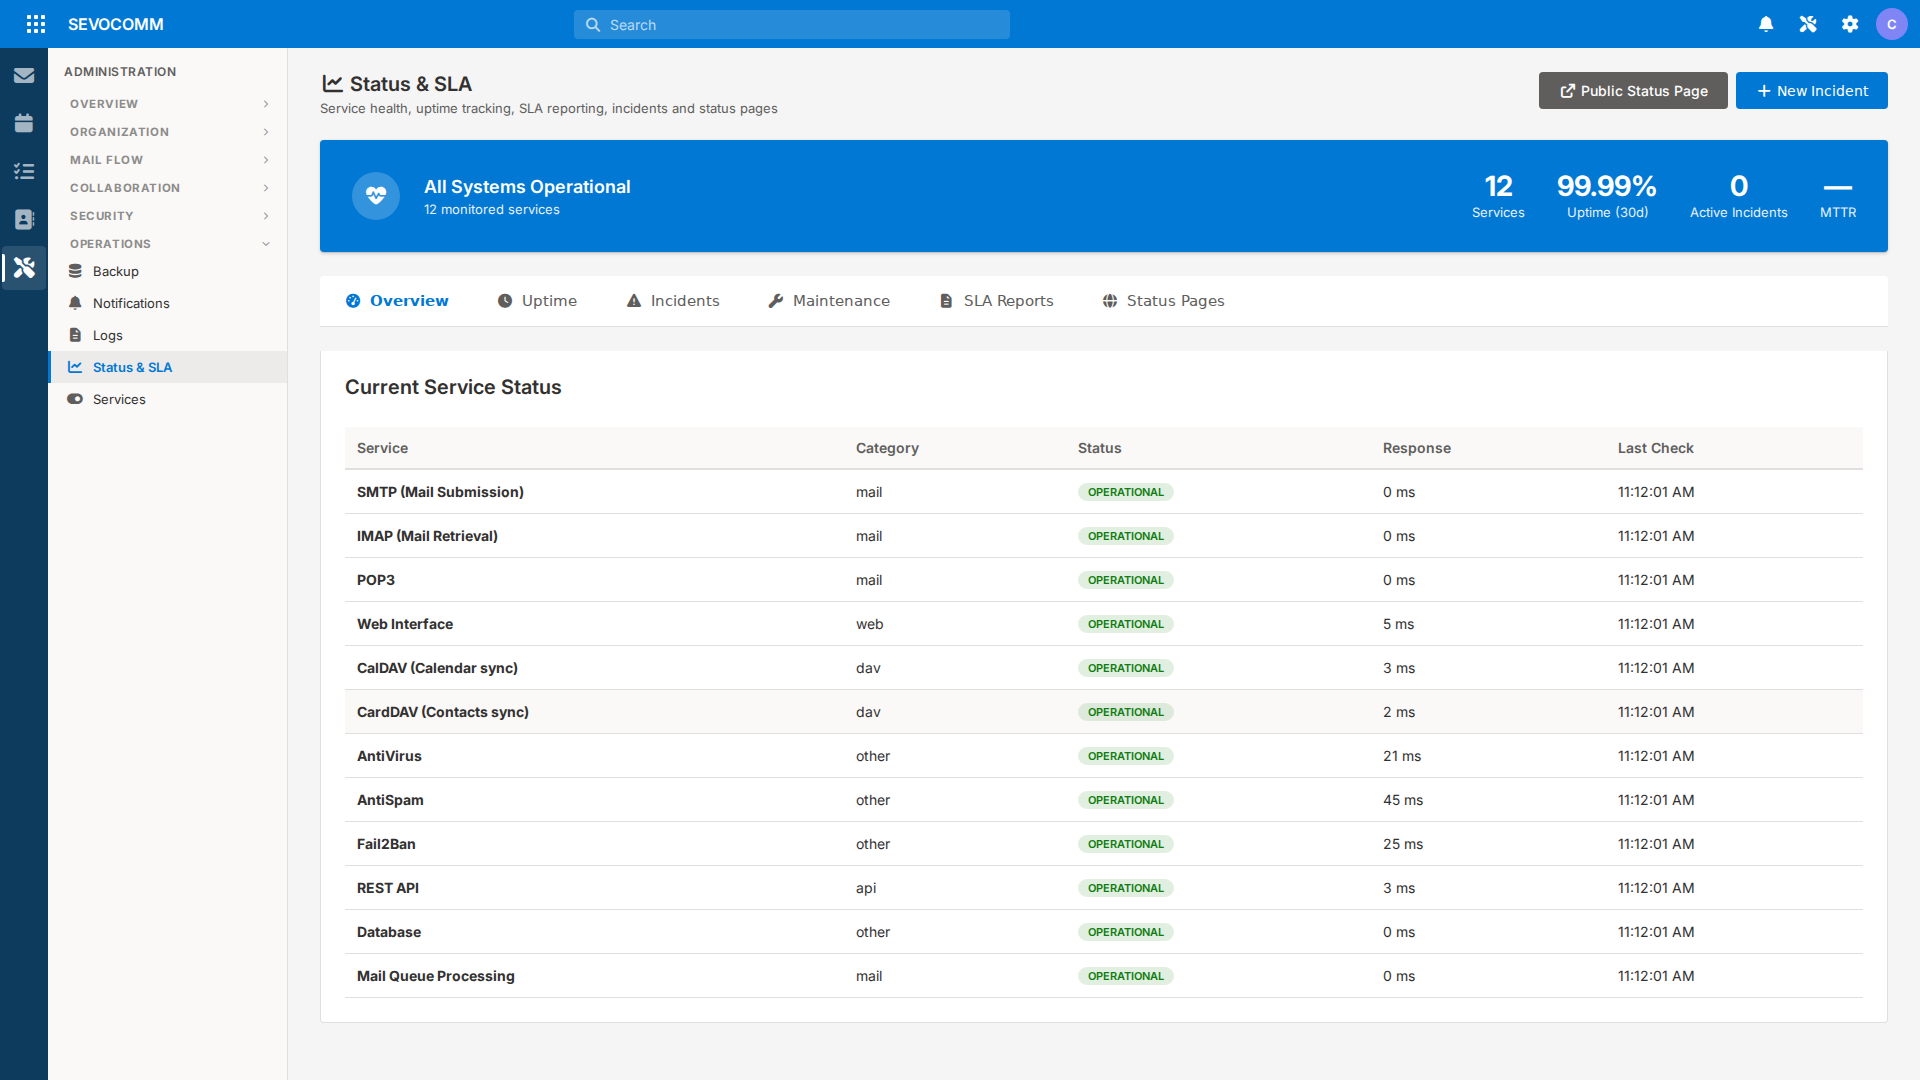Image resolution: width=1920 pixels, height=1080 pixels.
Task: Open the Public Status Page
Action: (1632, 90)
